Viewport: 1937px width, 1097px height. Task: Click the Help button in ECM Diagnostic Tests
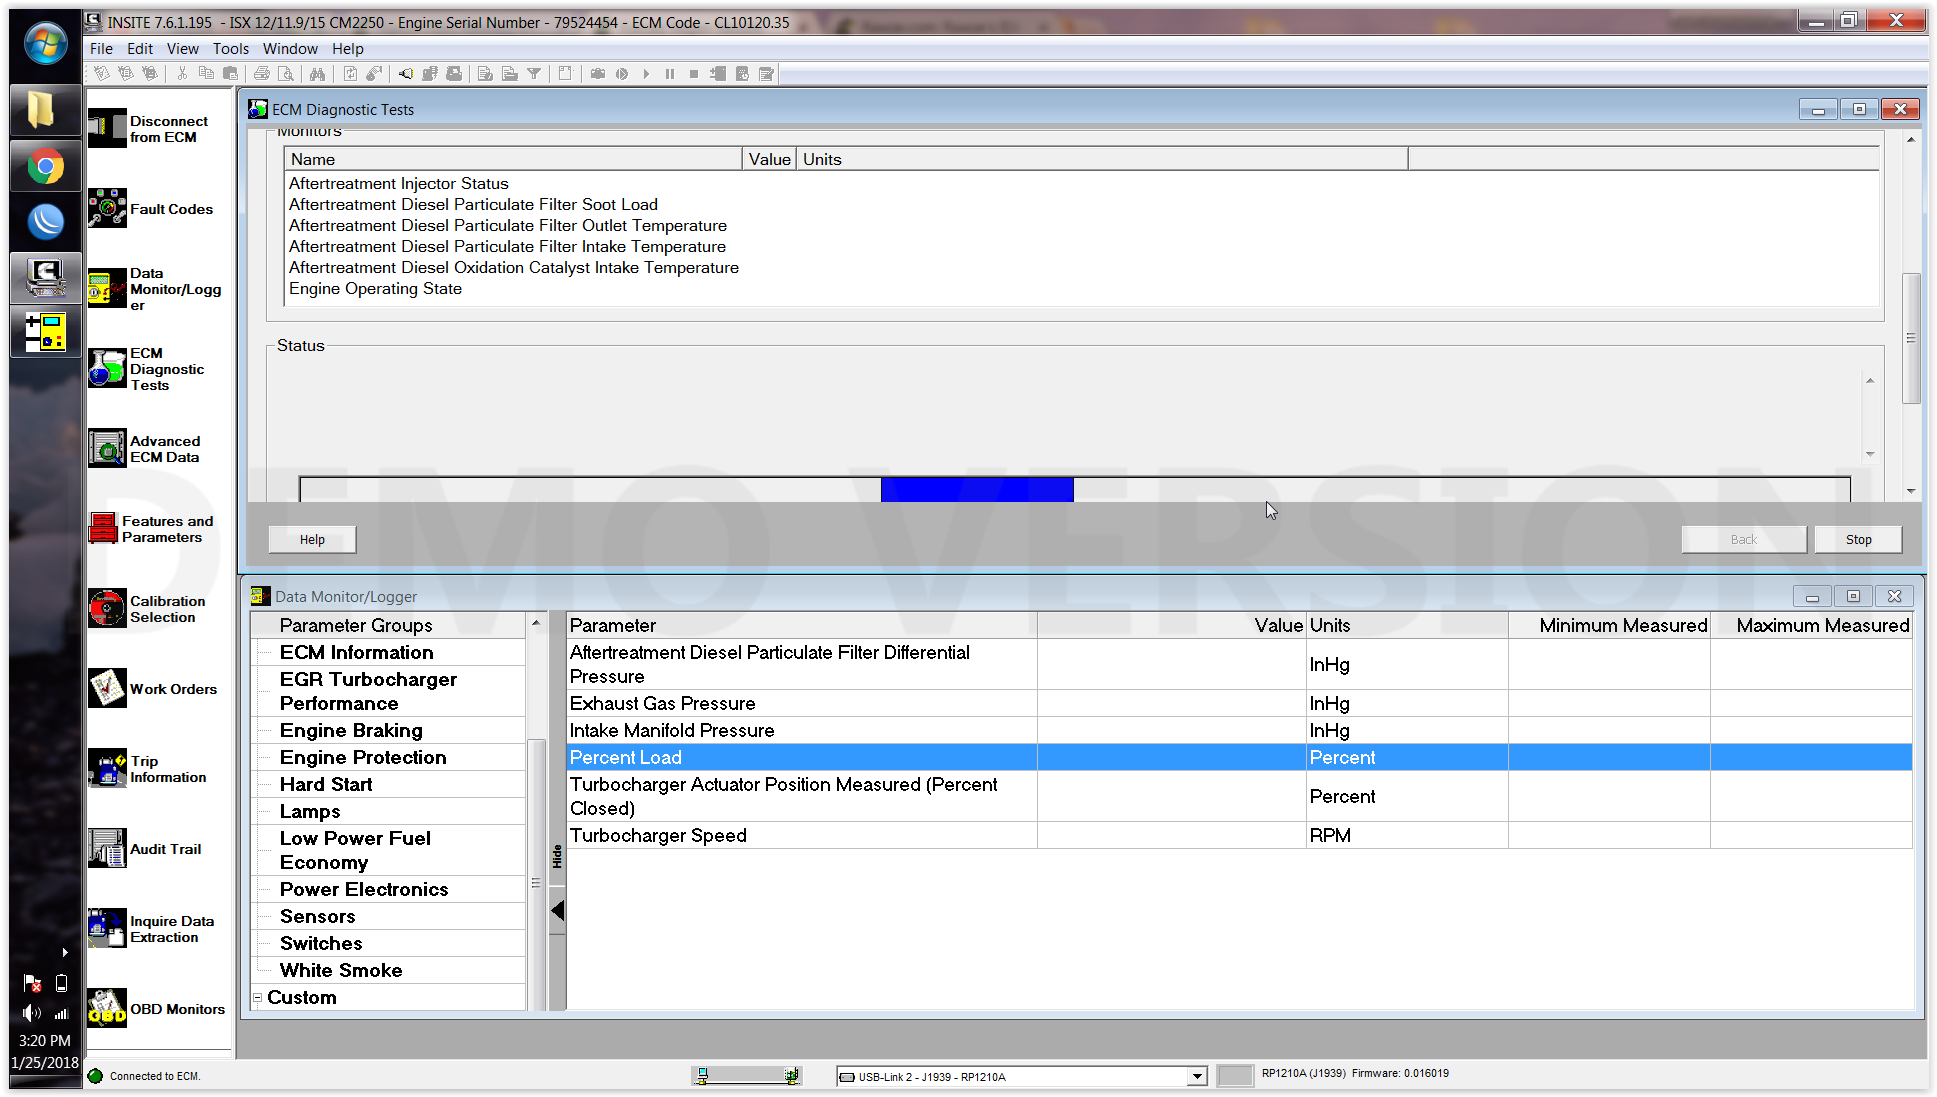point(312,539)
